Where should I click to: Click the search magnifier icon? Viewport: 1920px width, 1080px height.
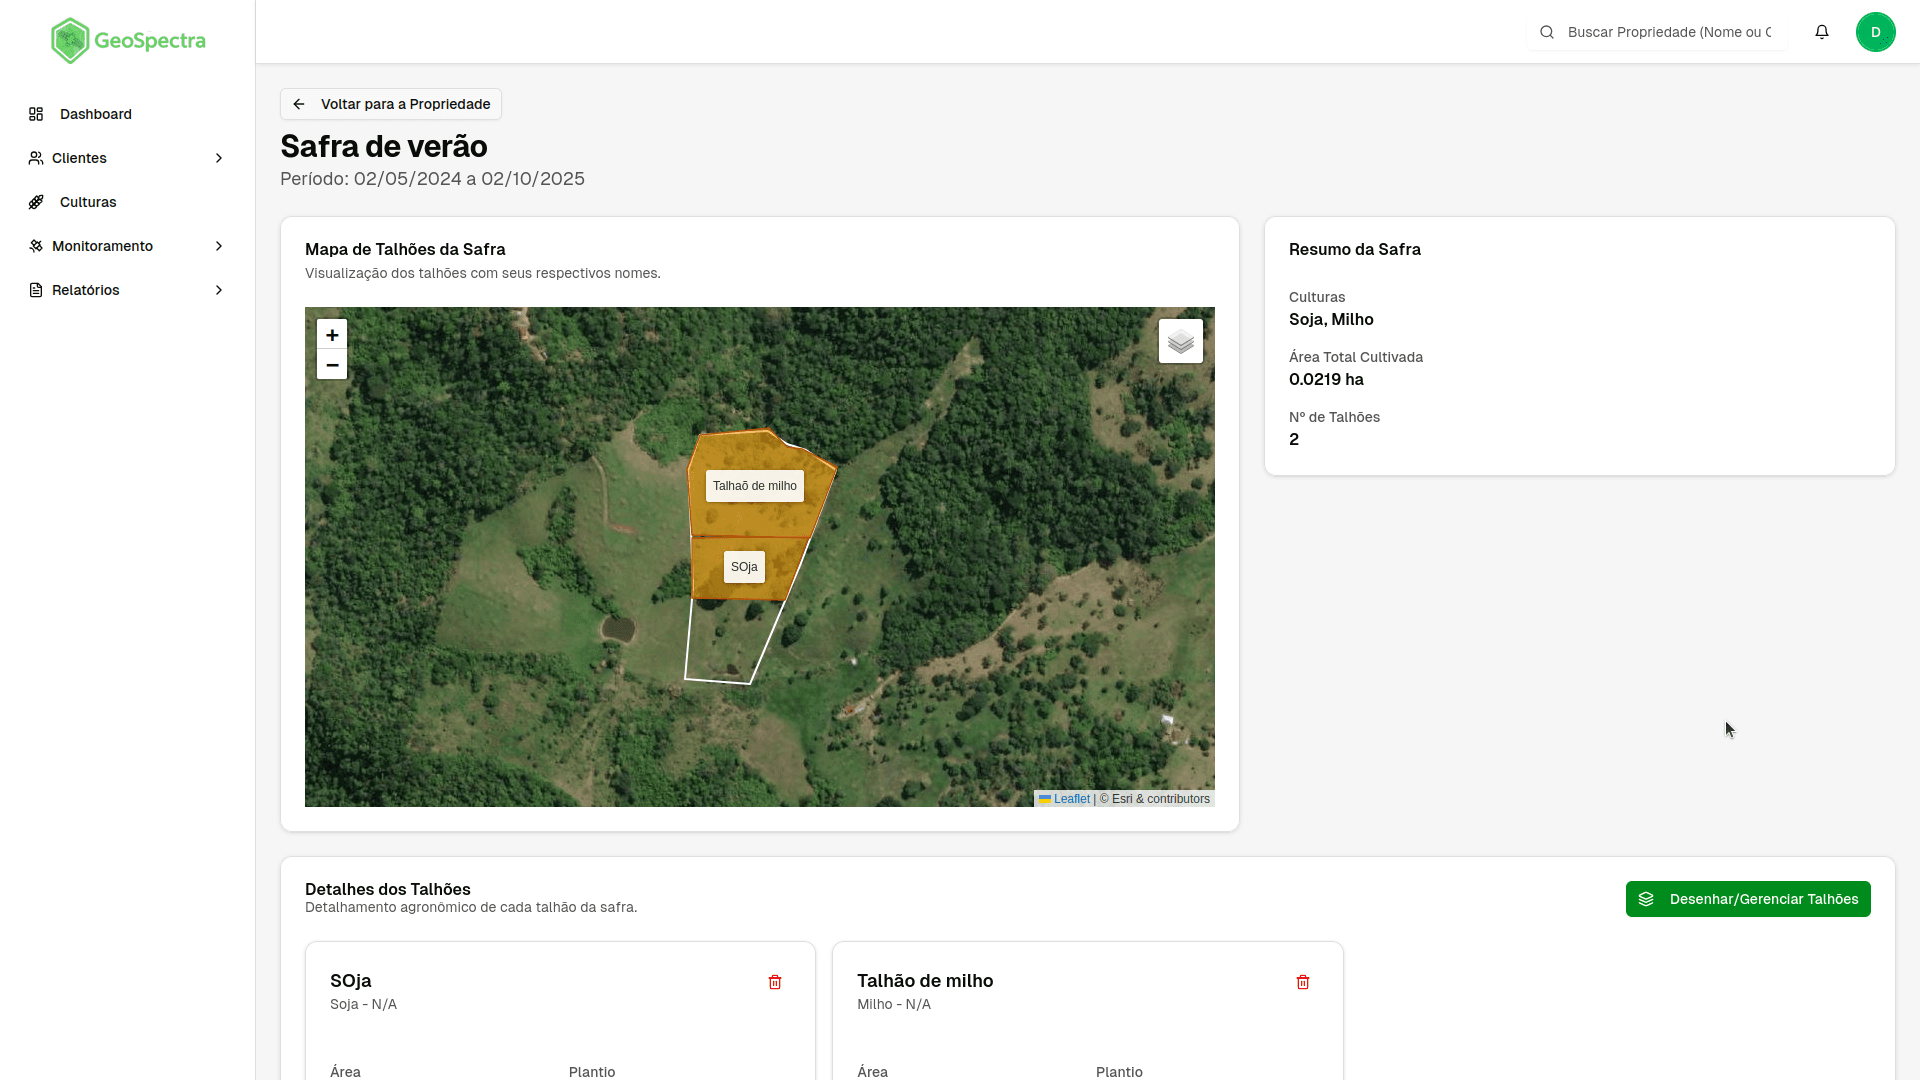[x=1547, y=32]
